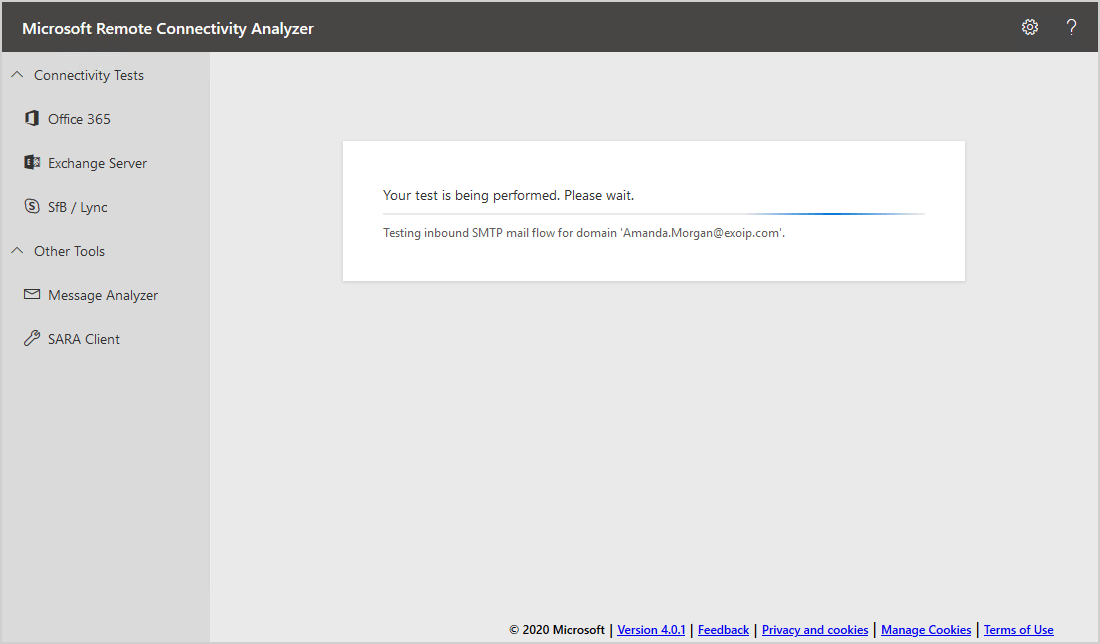Click the Other Tools section label
Viewport: 1100px width, 644px height.
coord(69,251)
